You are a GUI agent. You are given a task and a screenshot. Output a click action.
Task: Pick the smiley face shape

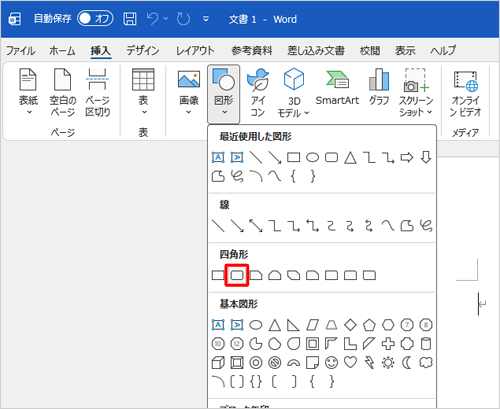click(331, 363)
